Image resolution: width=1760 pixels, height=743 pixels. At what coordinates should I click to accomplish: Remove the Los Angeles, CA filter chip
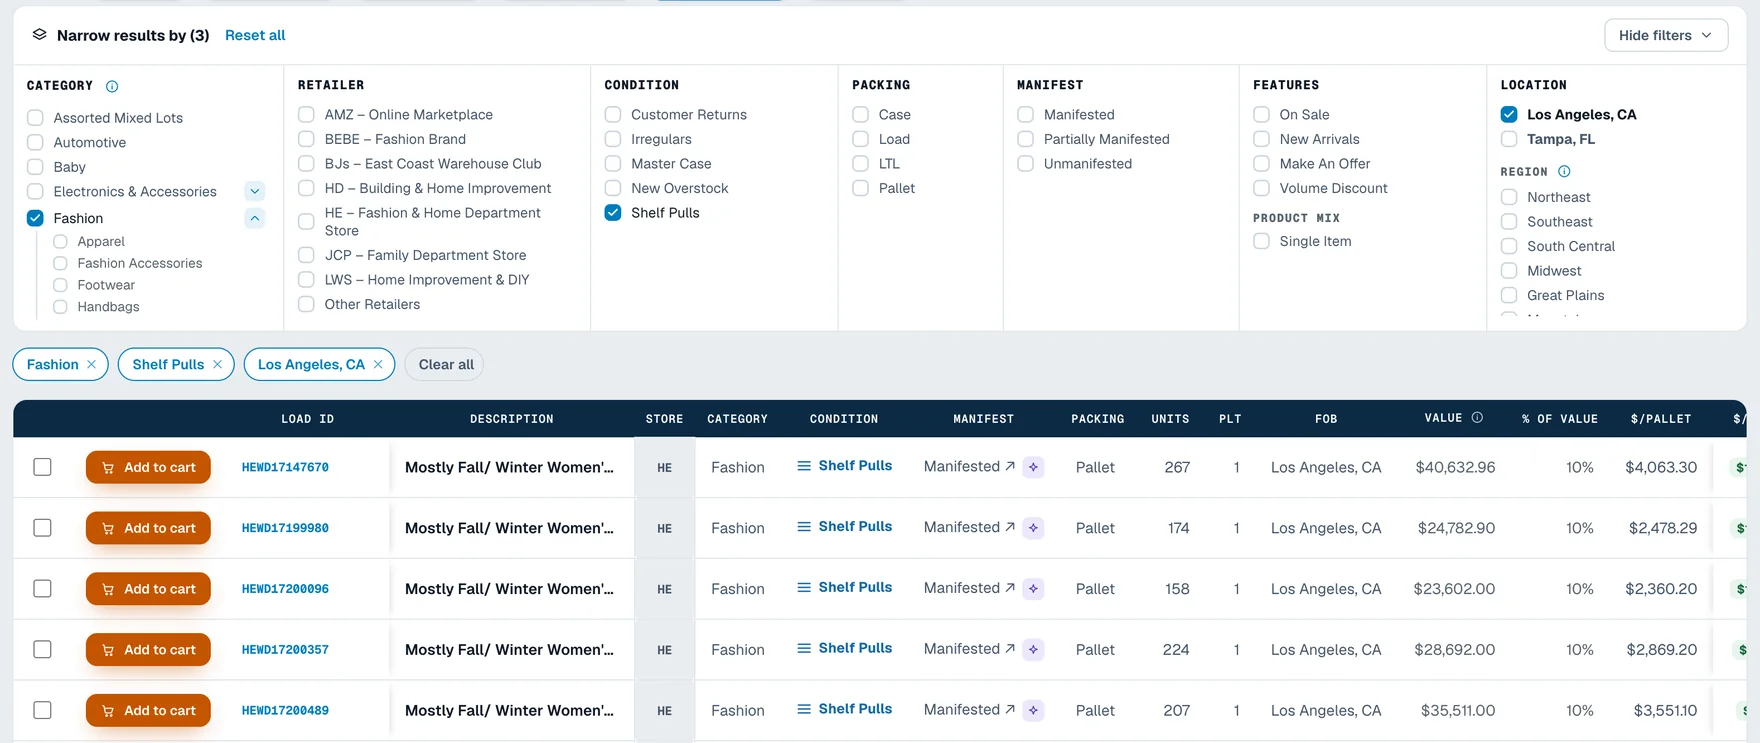tap(378, 365)
